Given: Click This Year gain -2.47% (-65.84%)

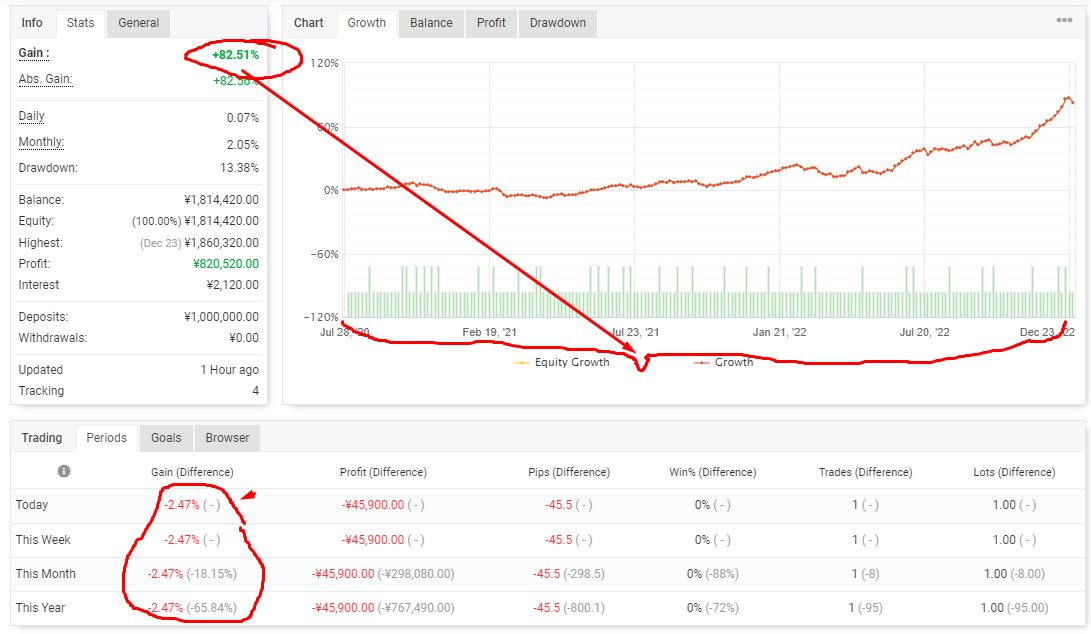Looking at the screenshot, I should 192,608.
